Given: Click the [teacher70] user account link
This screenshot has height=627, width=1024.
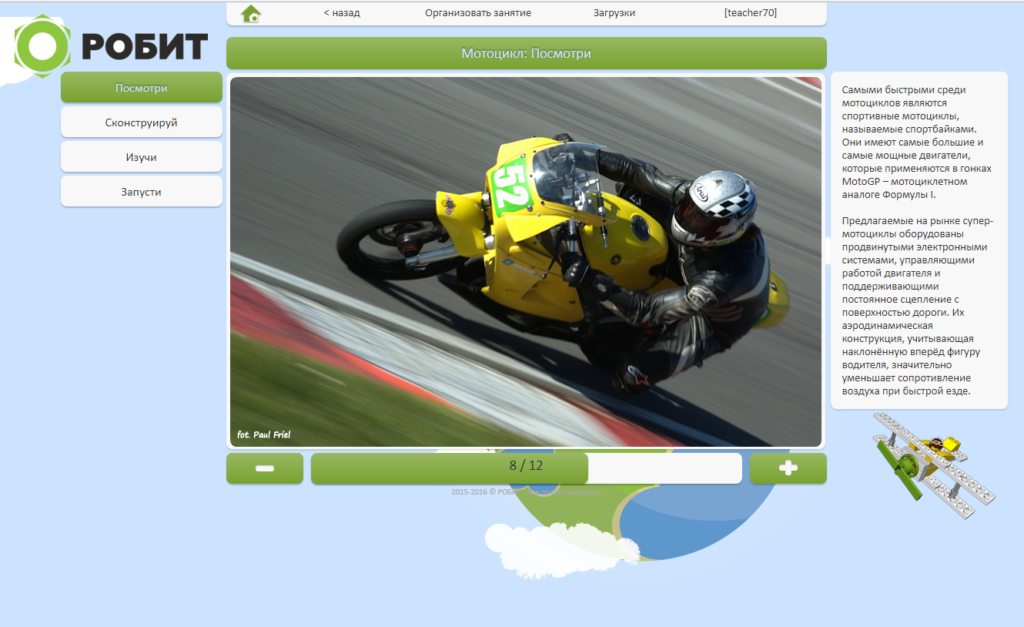Looking at the screenshot, I should (750, 13).
